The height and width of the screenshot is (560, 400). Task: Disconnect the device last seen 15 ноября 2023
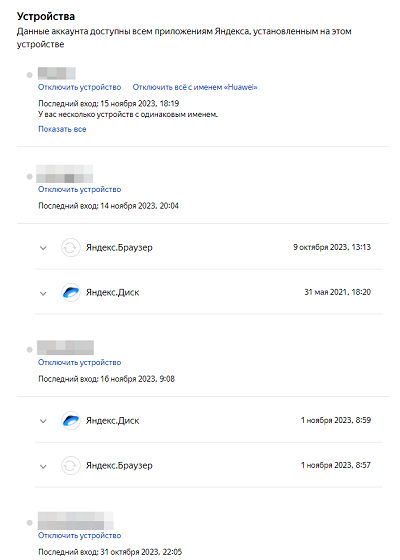(80, 87)
